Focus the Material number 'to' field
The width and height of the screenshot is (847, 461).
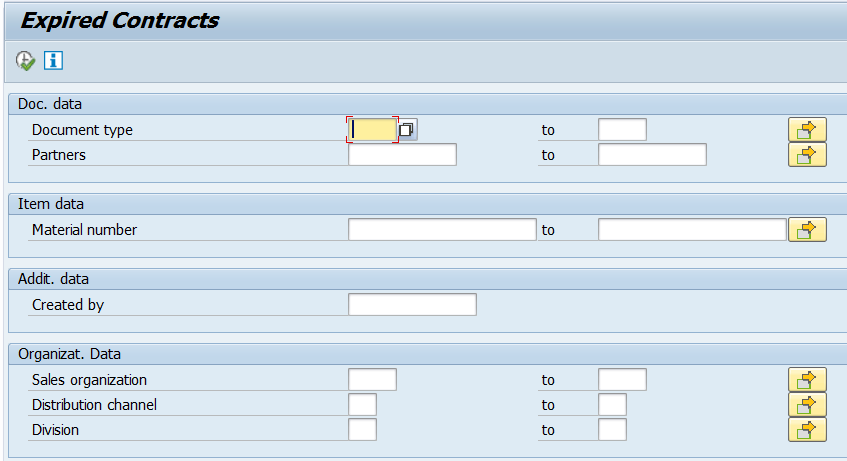coord(692,230)
